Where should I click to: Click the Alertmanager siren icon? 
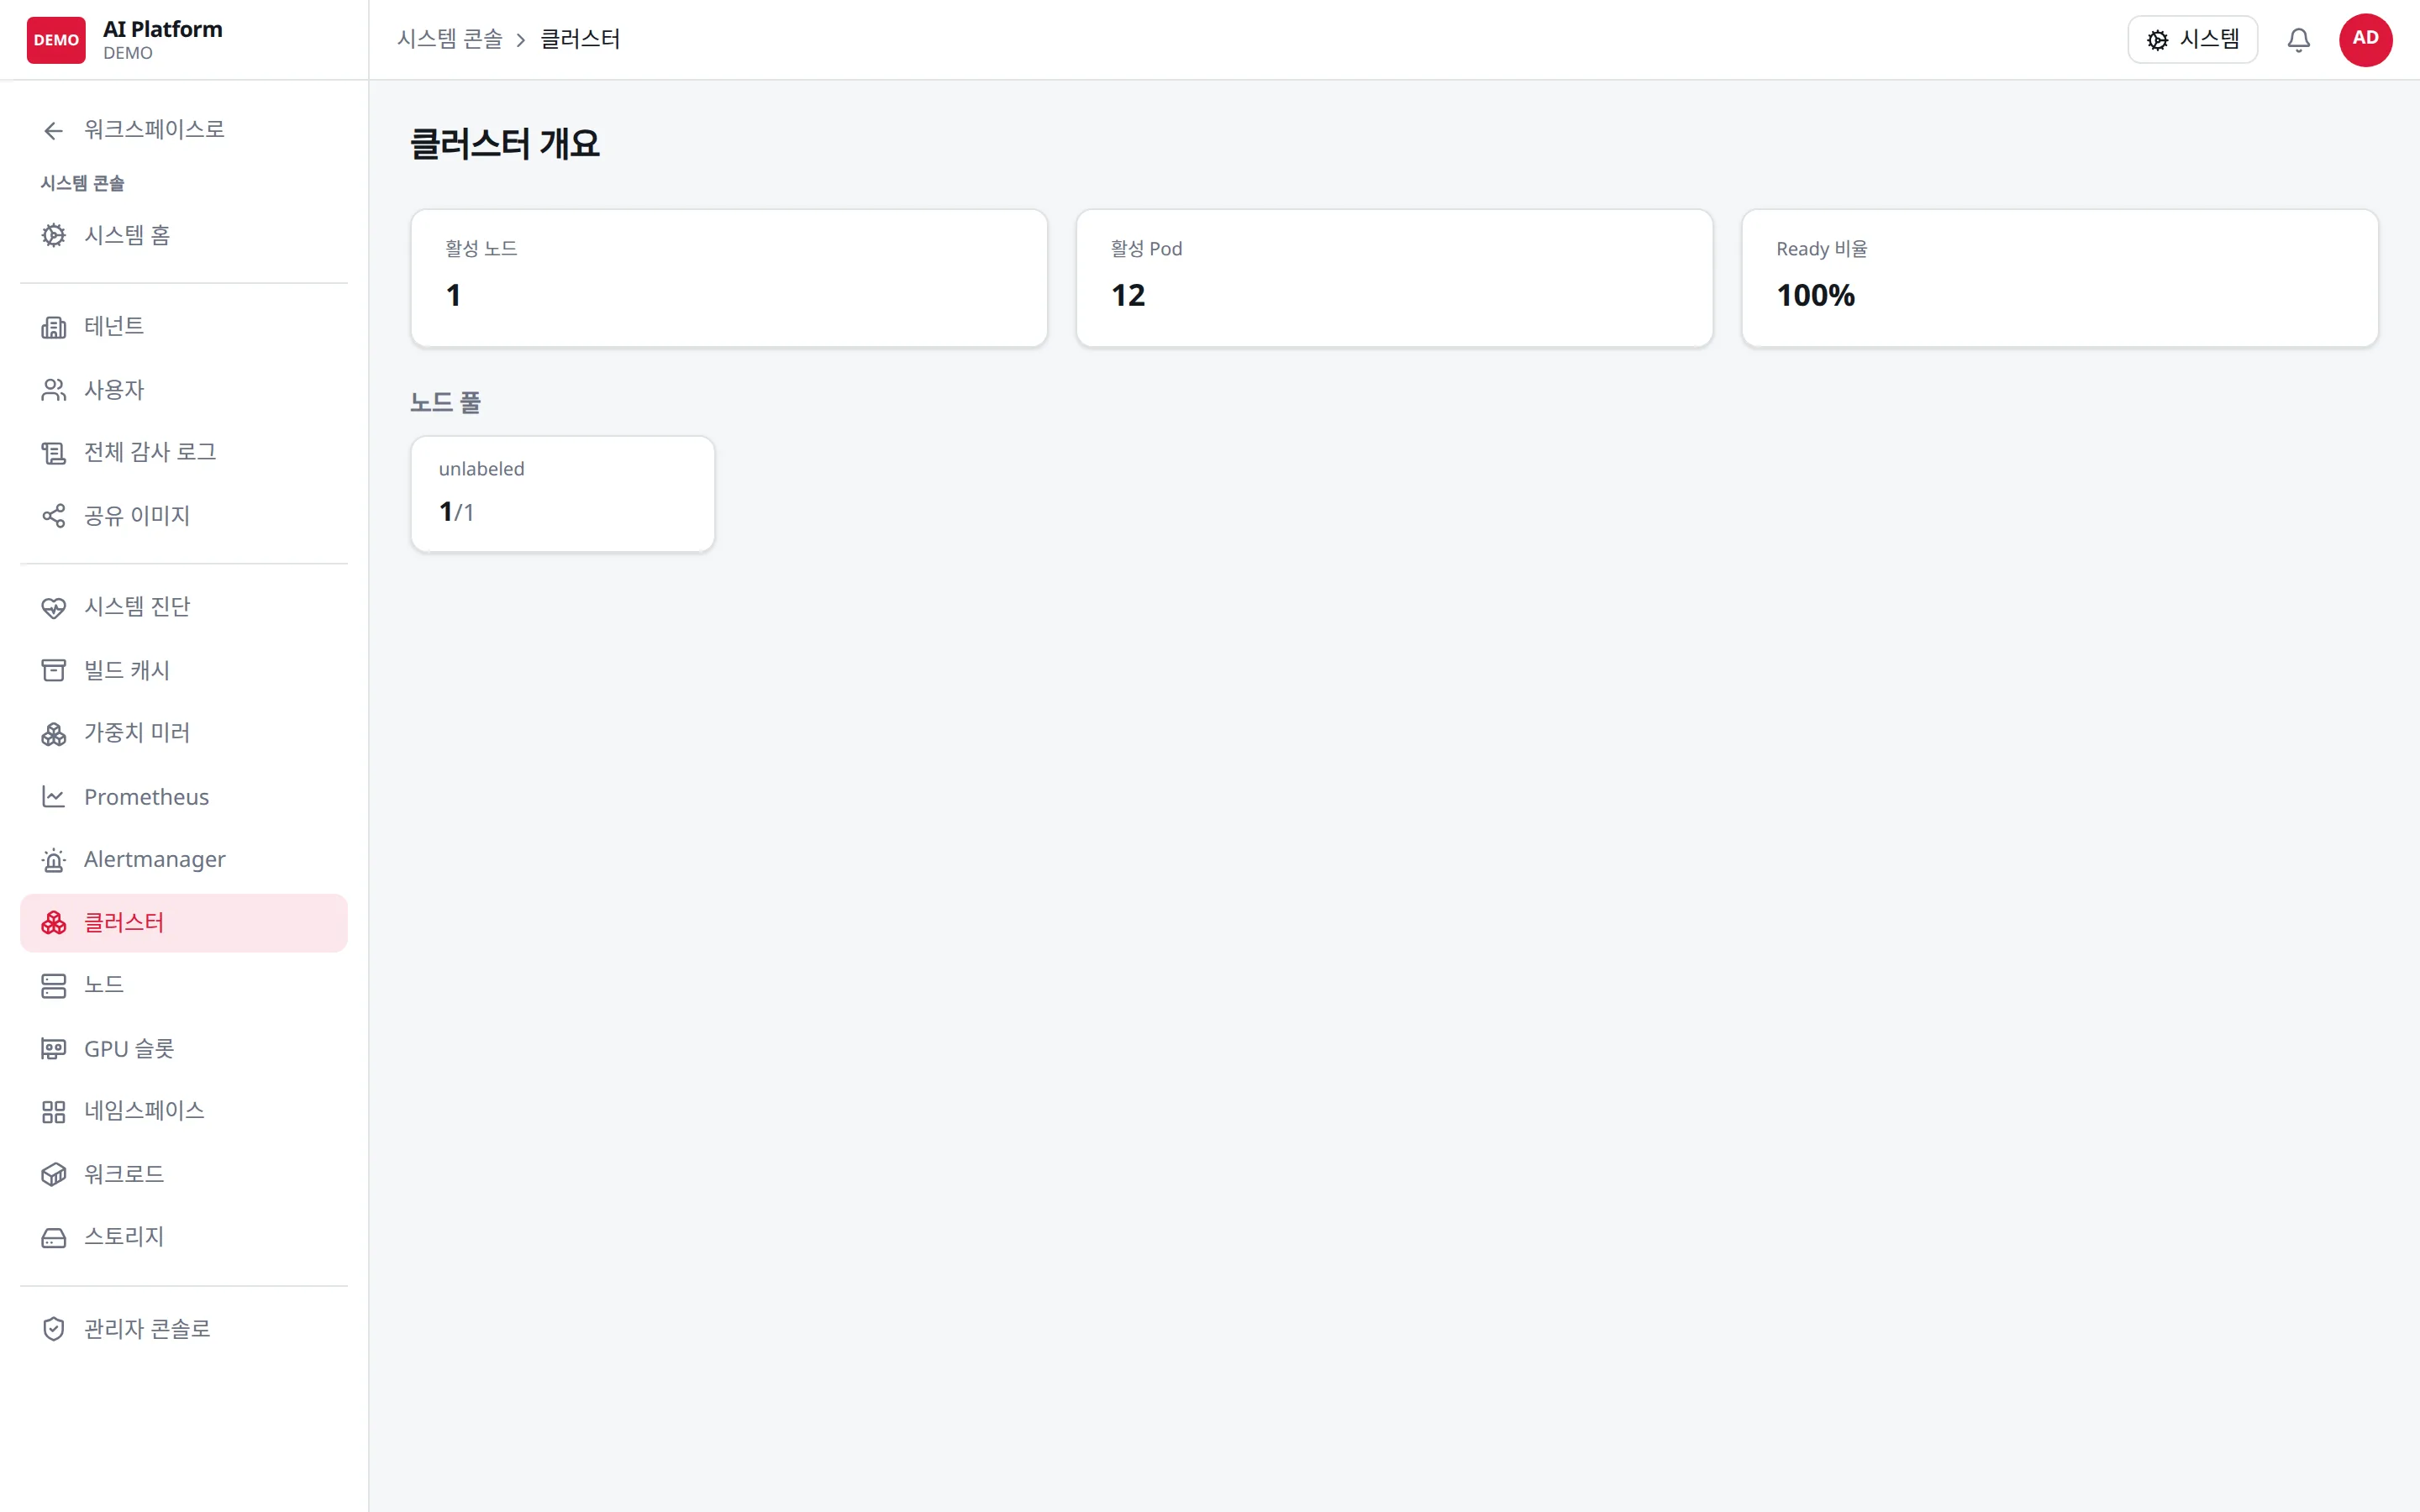pyautogui.click(x=54, y=860)
